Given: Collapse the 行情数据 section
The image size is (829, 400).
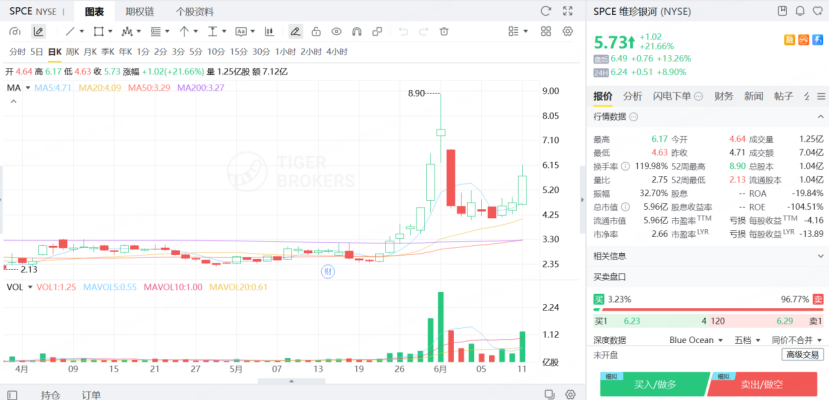Looking at the screenshot, I should coord(821,117).
